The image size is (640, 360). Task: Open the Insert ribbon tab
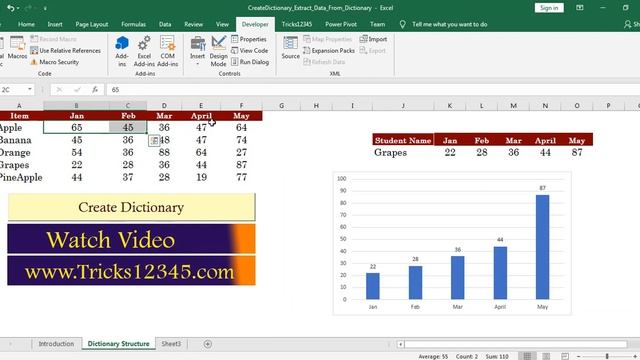pos(55,24)
